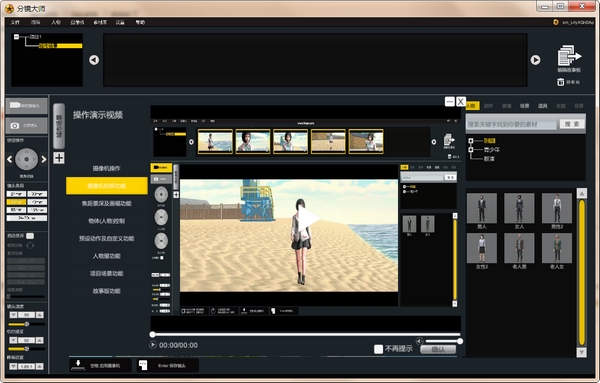Click the export storyboard icon at top right

pos(569,55)
